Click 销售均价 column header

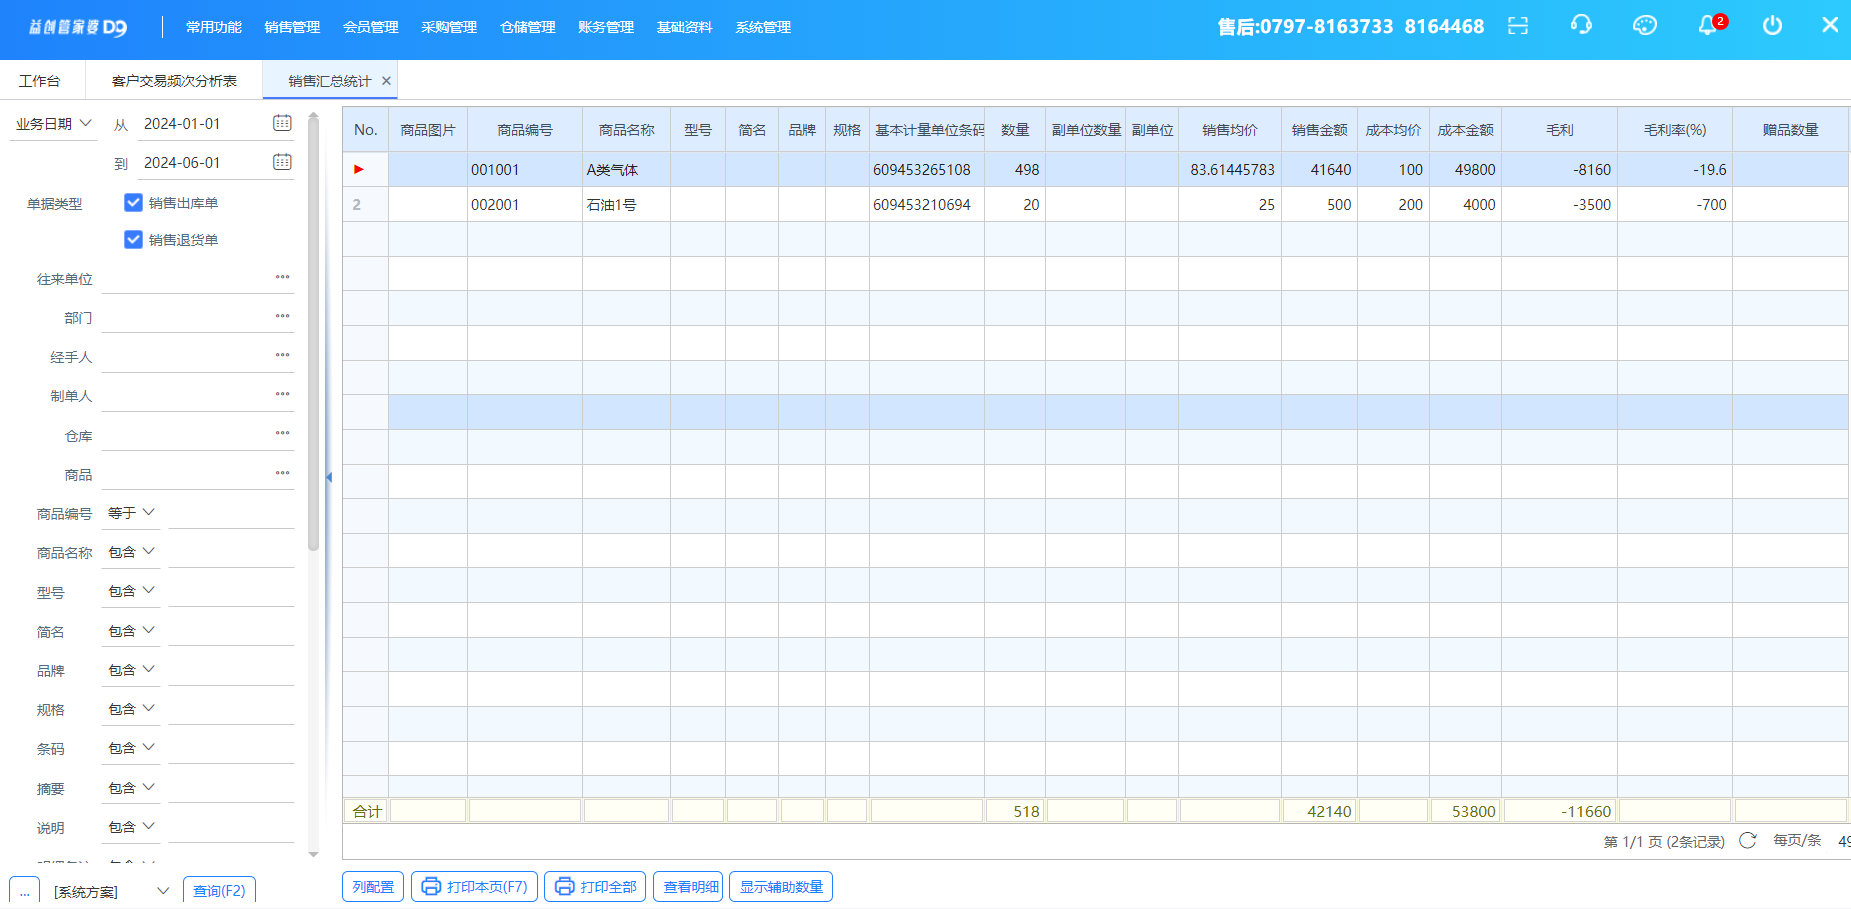click(1230, 130)
